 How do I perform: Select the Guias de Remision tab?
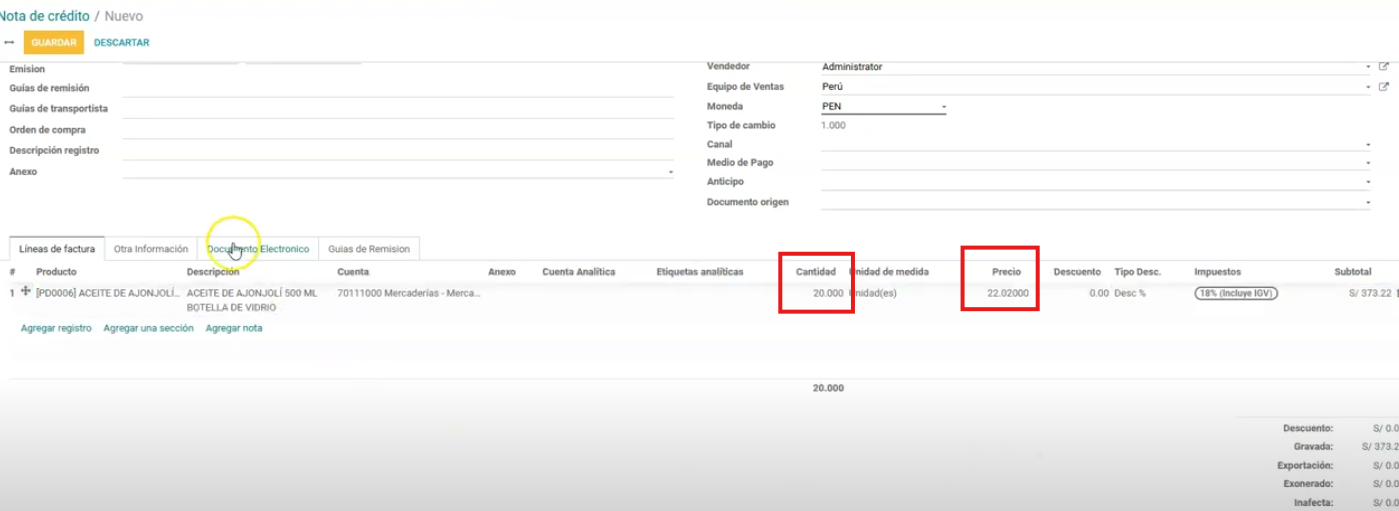369,249
